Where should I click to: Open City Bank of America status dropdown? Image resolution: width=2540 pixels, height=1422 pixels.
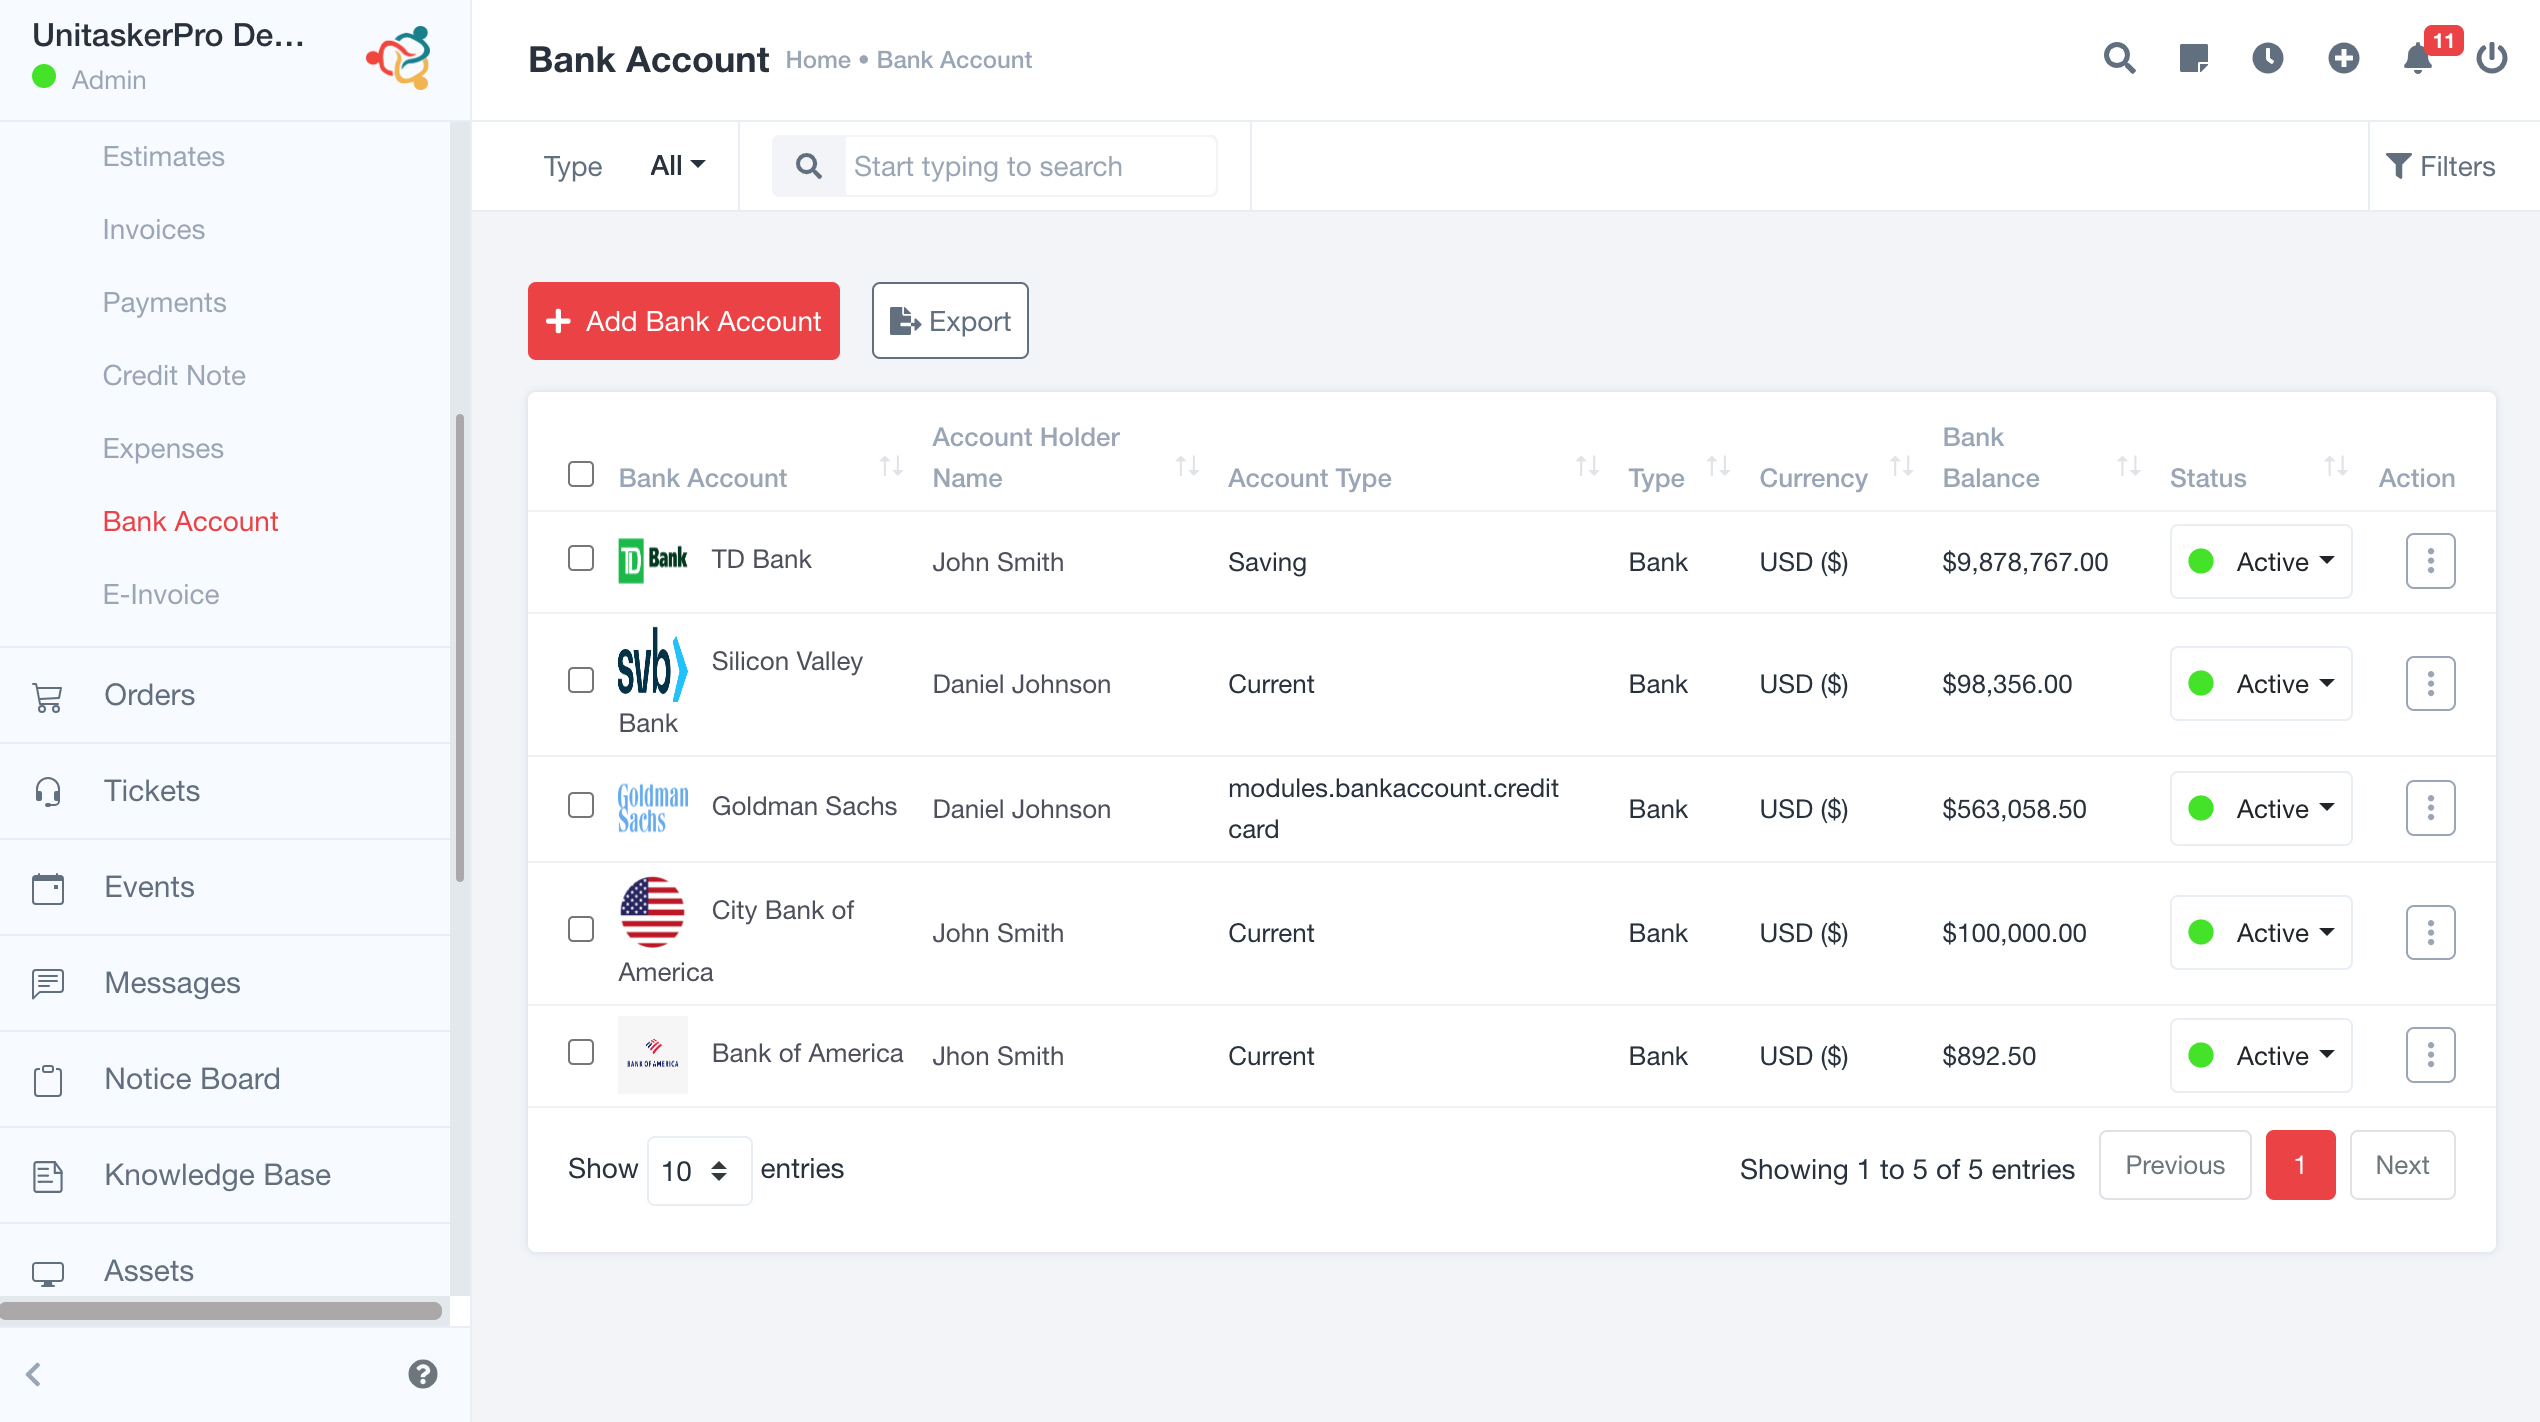[2260, 932]
